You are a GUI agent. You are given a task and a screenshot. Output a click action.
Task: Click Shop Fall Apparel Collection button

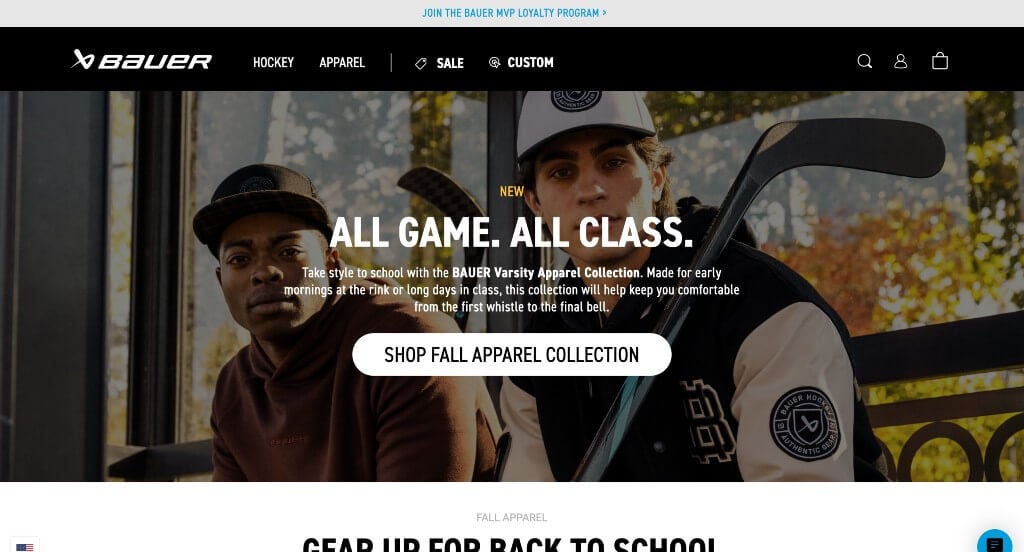pos(511,355)
